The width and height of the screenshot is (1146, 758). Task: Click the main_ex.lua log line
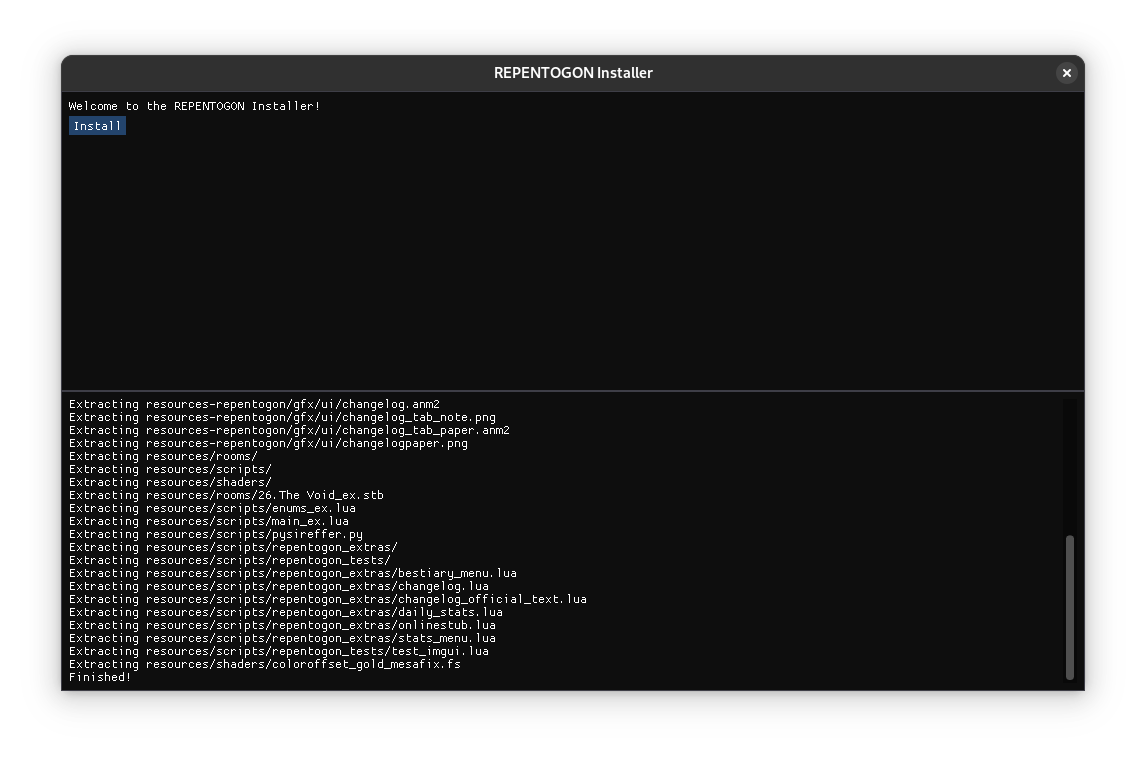click(x=209, y=521)
